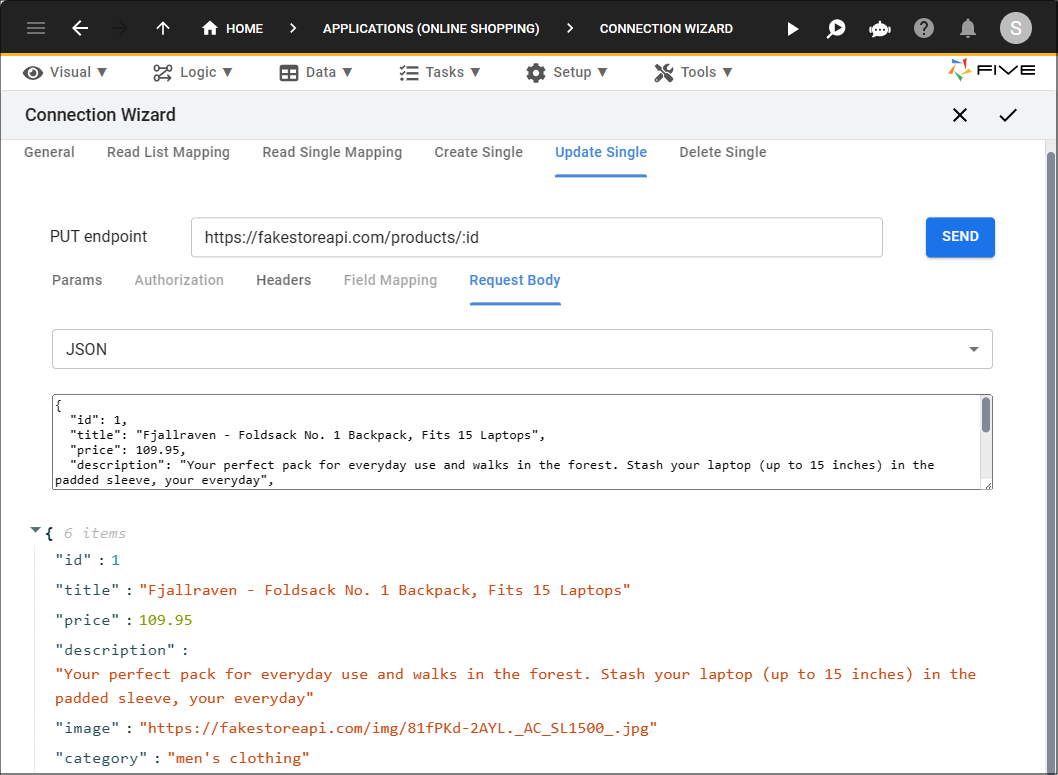
Task: Switch to the General tab
Action: [x=49, y=152]
